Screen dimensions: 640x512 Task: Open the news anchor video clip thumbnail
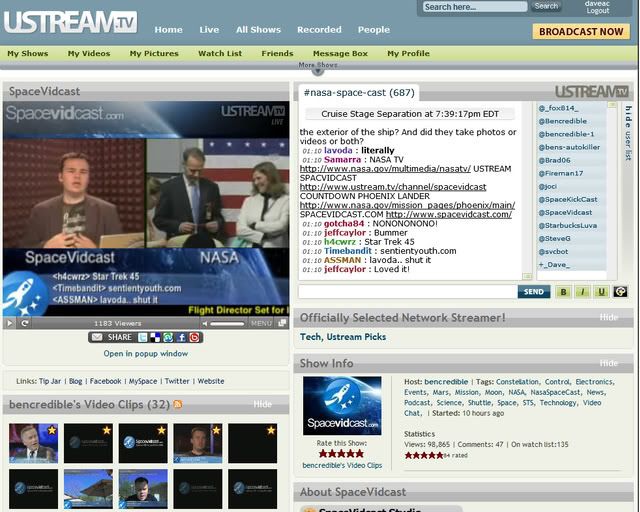(x=33, y=443)
